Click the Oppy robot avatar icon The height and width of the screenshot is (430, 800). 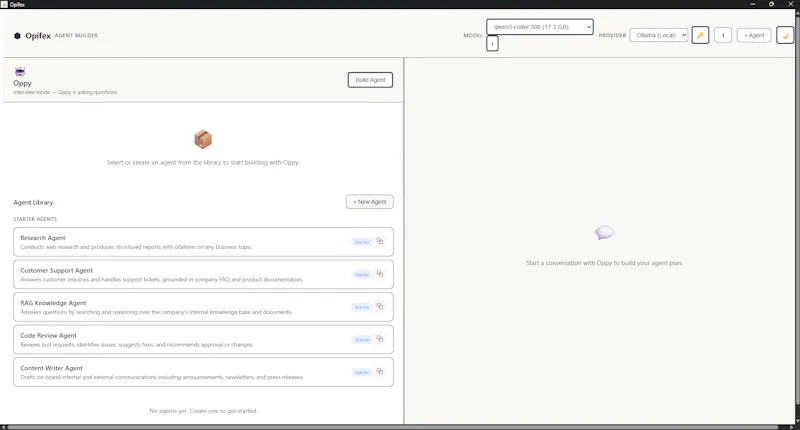tap(20, 71)
